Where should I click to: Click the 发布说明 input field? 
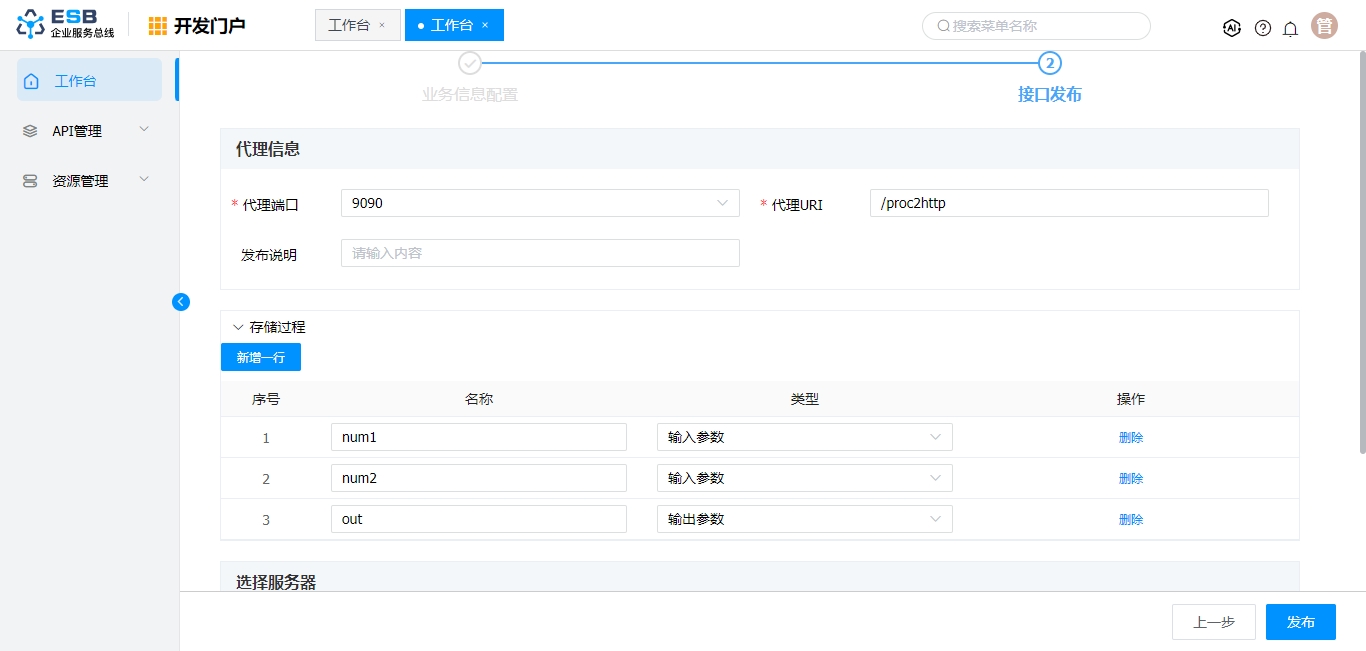540,253
